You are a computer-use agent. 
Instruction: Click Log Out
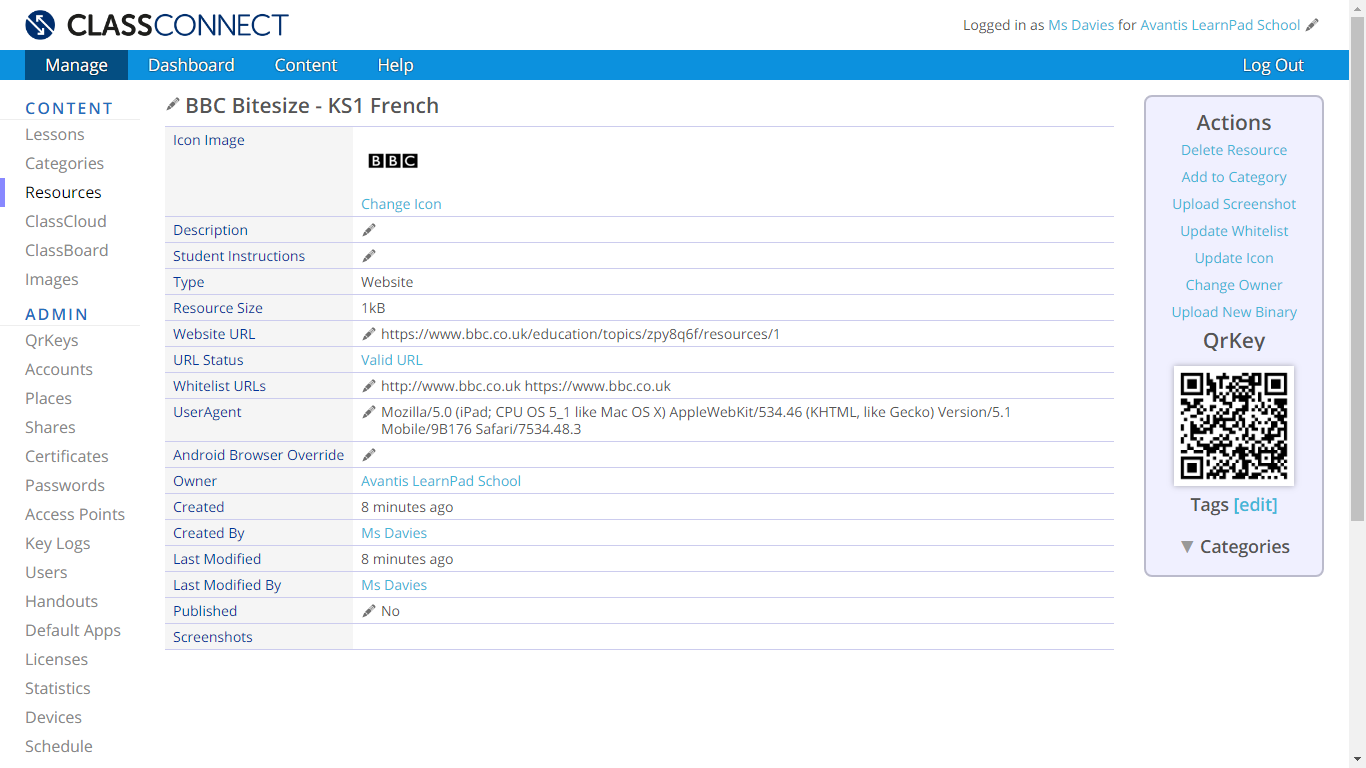click(x=1273, y=65)
